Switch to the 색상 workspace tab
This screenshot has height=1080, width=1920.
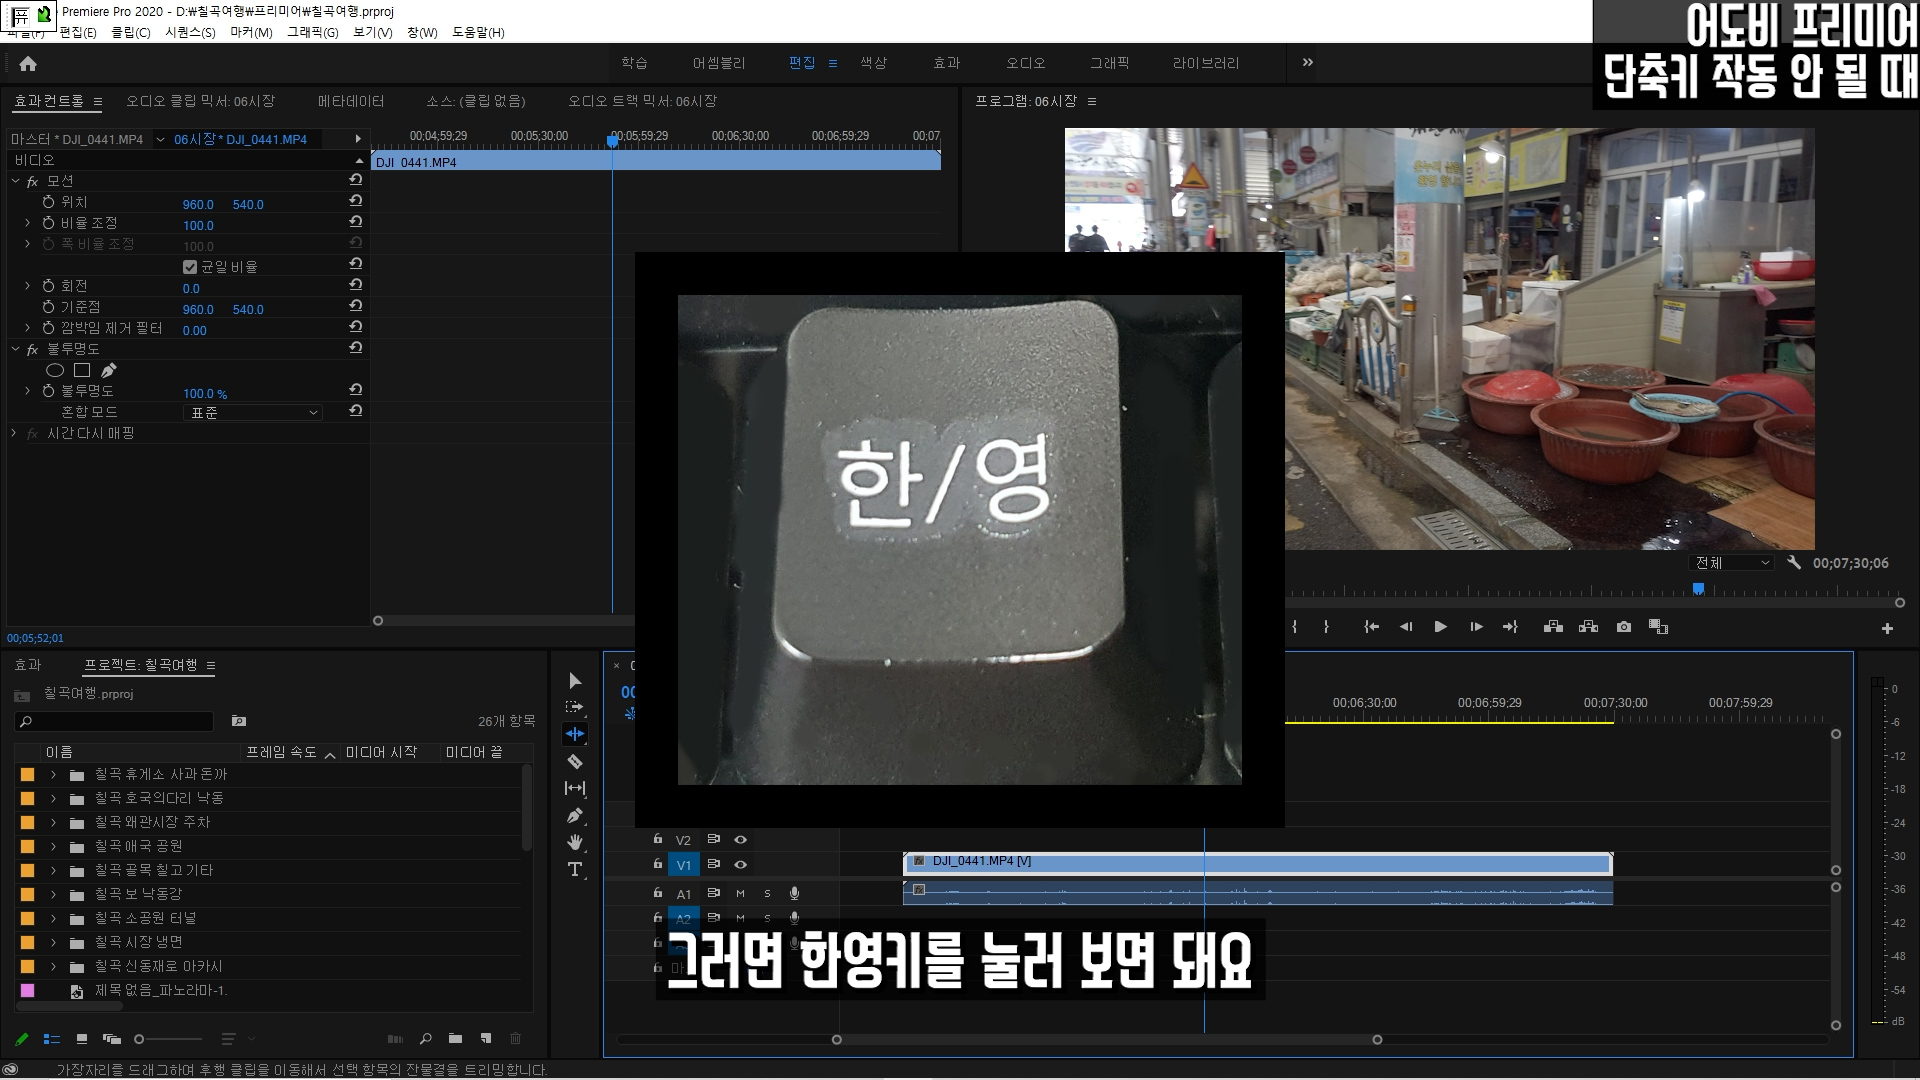click(873, 63)
